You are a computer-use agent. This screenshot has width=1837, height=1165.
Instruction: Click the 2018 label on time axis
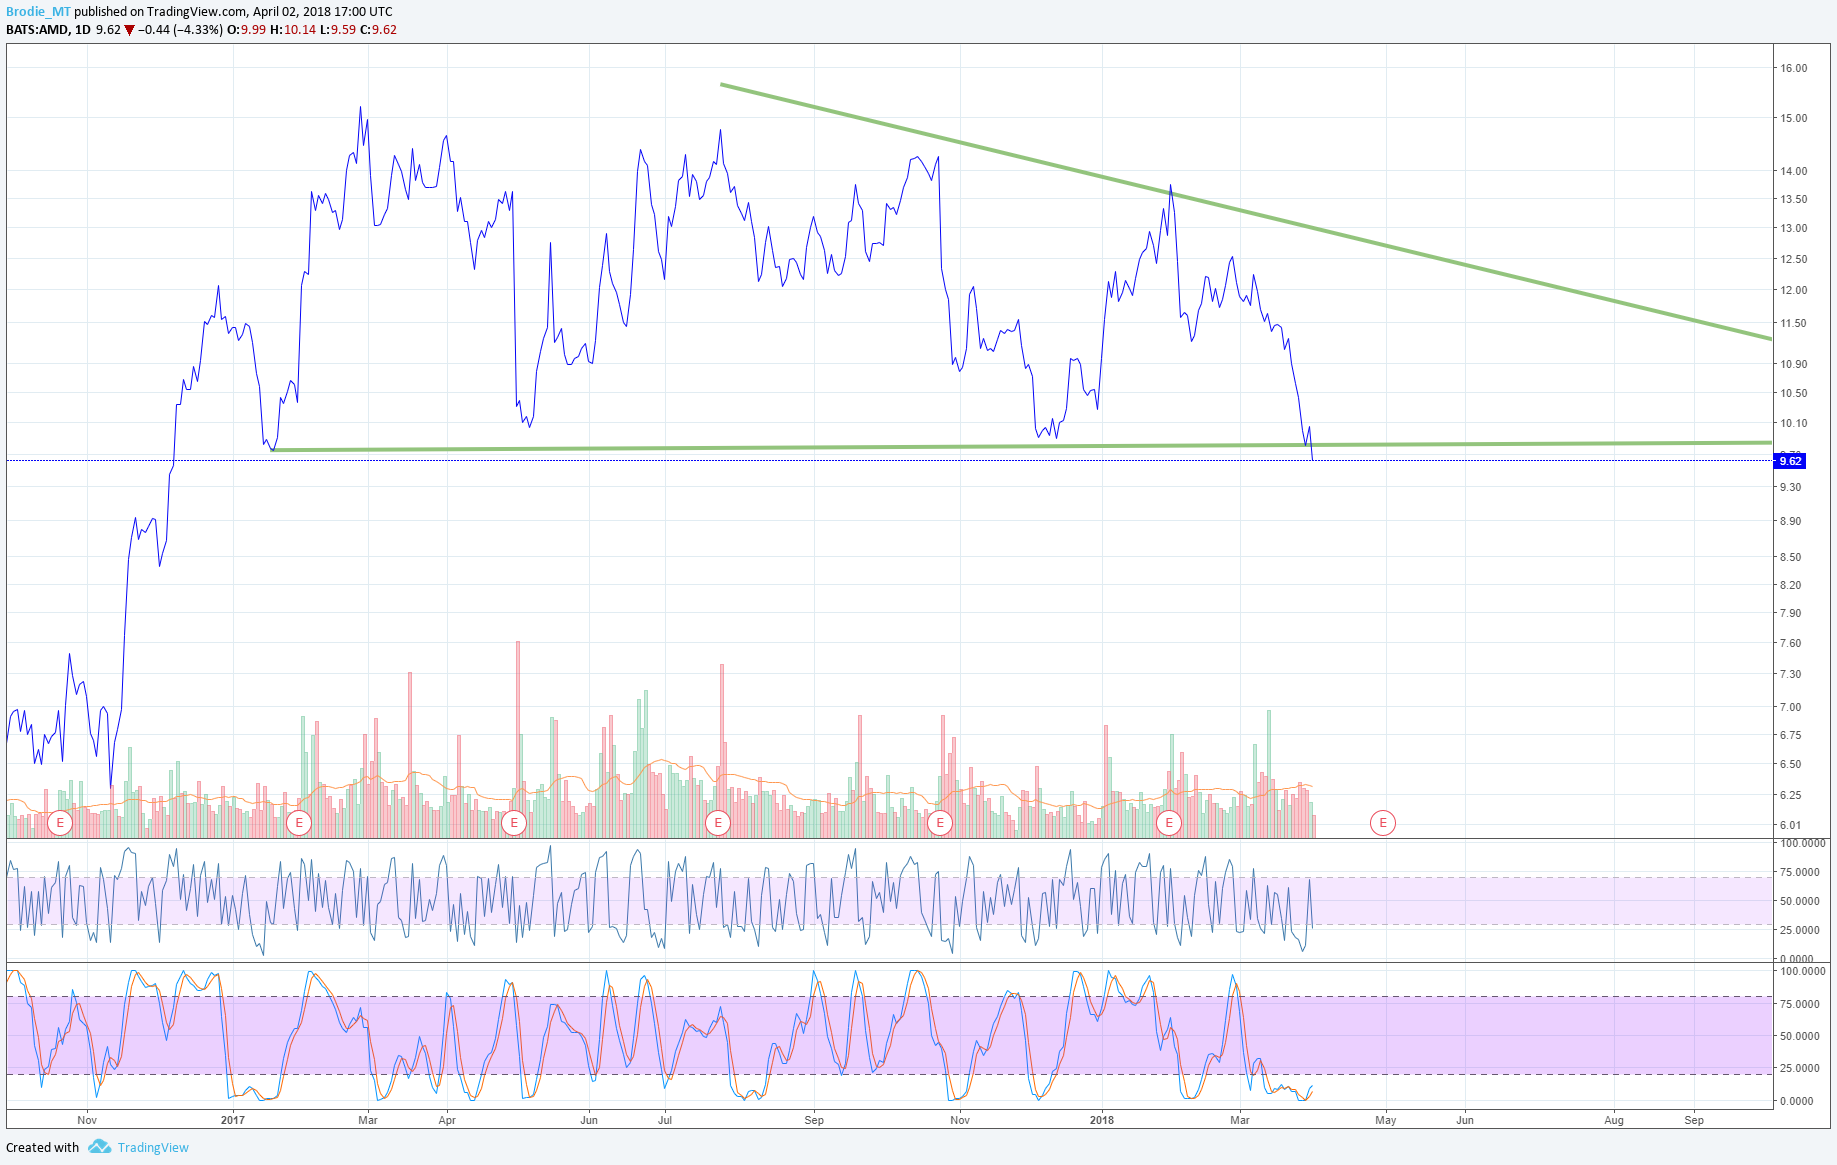1102,1120
